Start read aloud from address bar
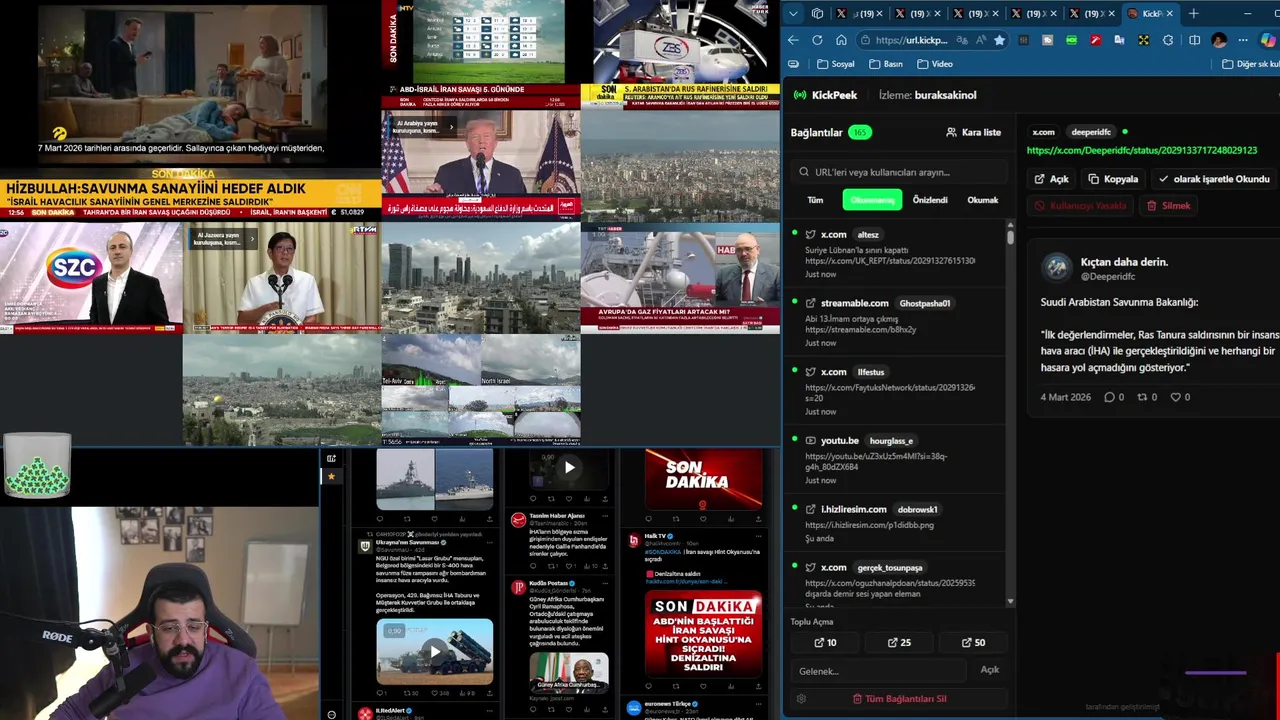This screenshot has width=1280, height=720. pyautogui.click(x=979, y=40)
